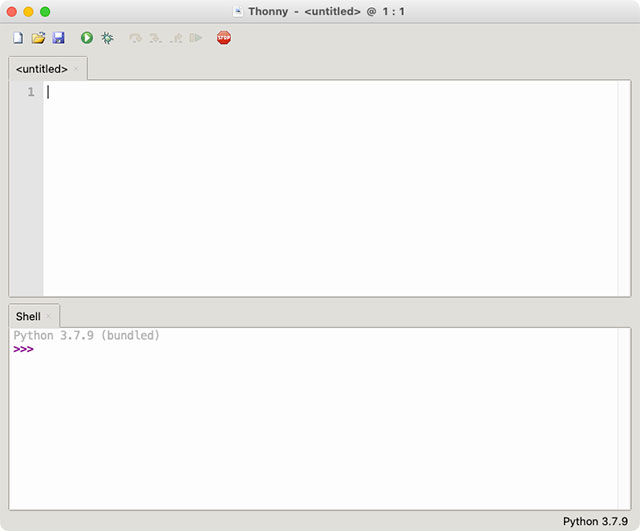The image size is (640, 531).
Task: Click inside the code editor text area
Action: pos(330,190)
